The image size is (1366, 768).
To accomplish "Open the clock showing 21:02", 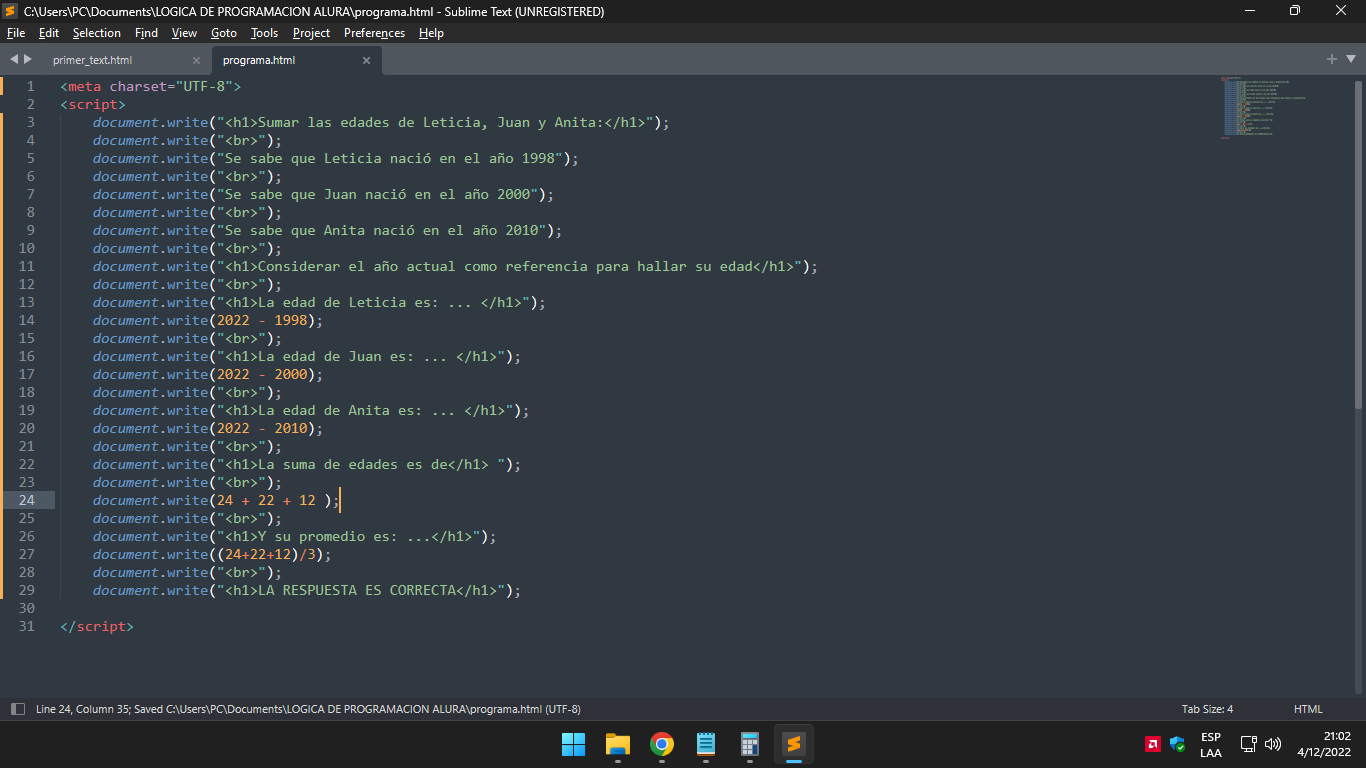I will (x=1324, y=744).
